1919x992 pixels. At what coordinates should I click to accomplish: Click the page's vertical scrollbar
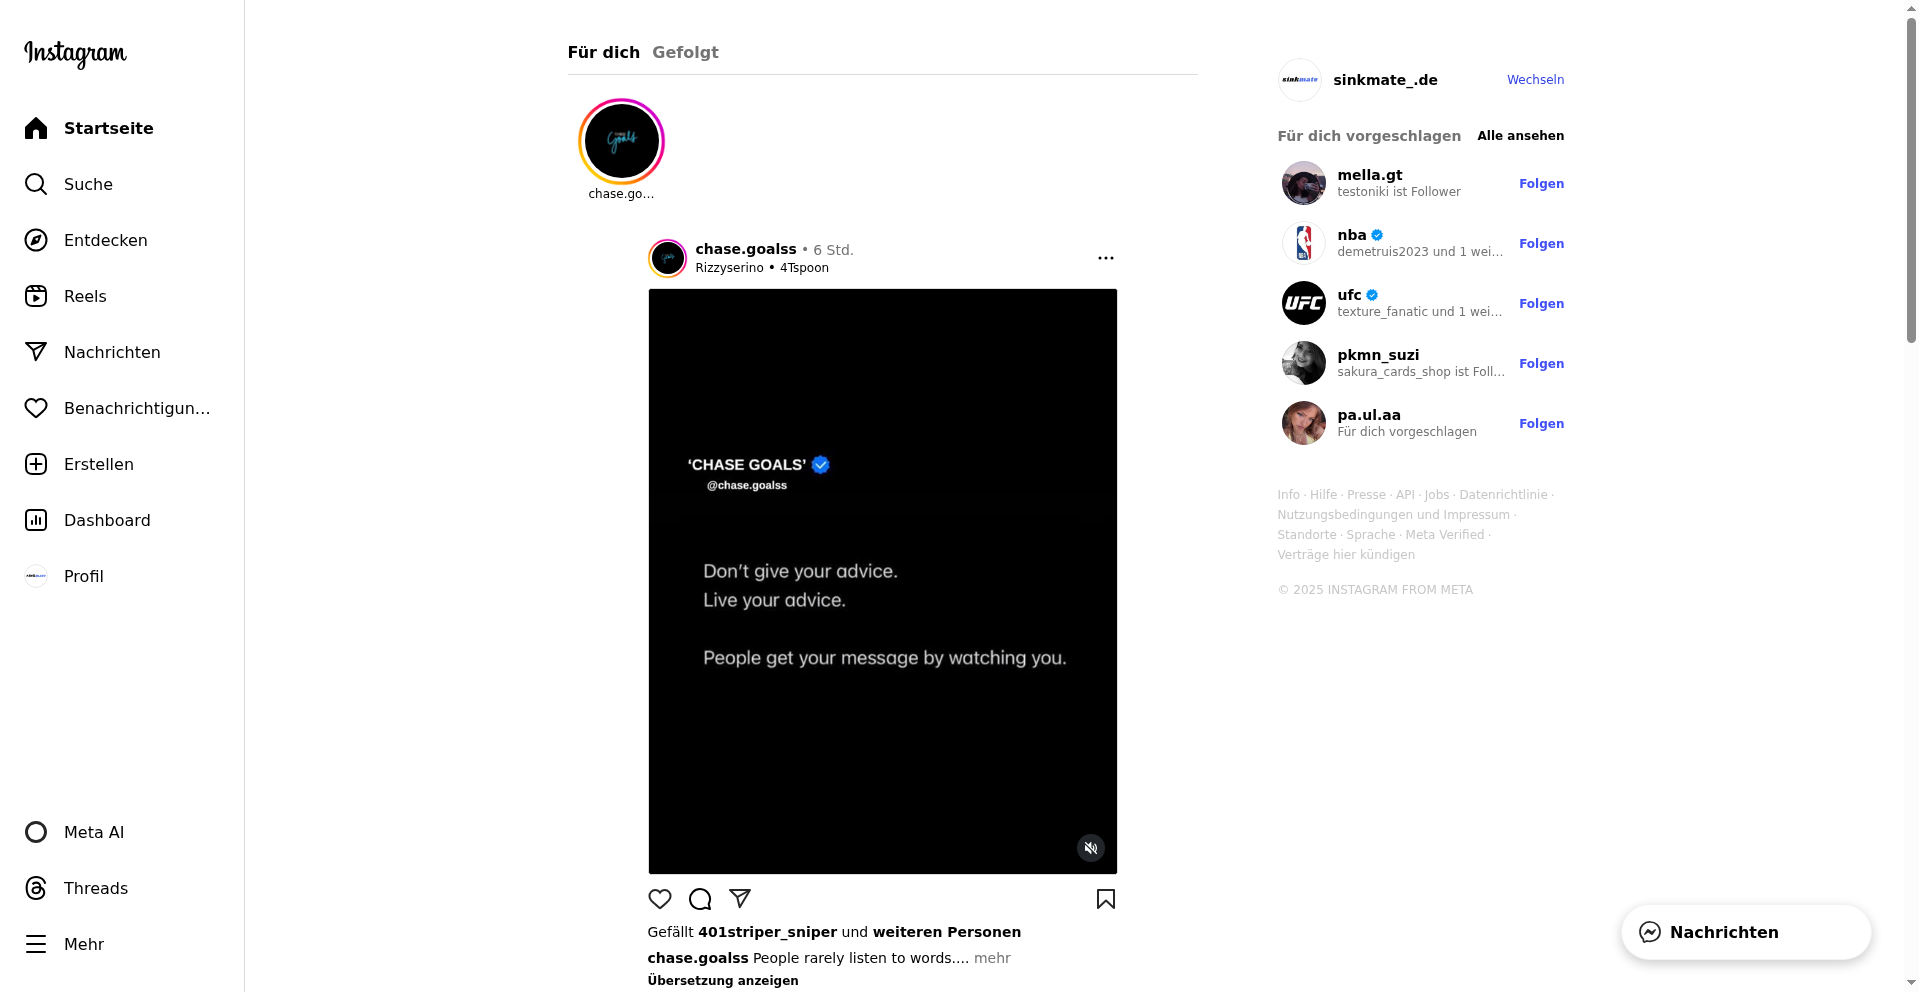[1911, 180]
